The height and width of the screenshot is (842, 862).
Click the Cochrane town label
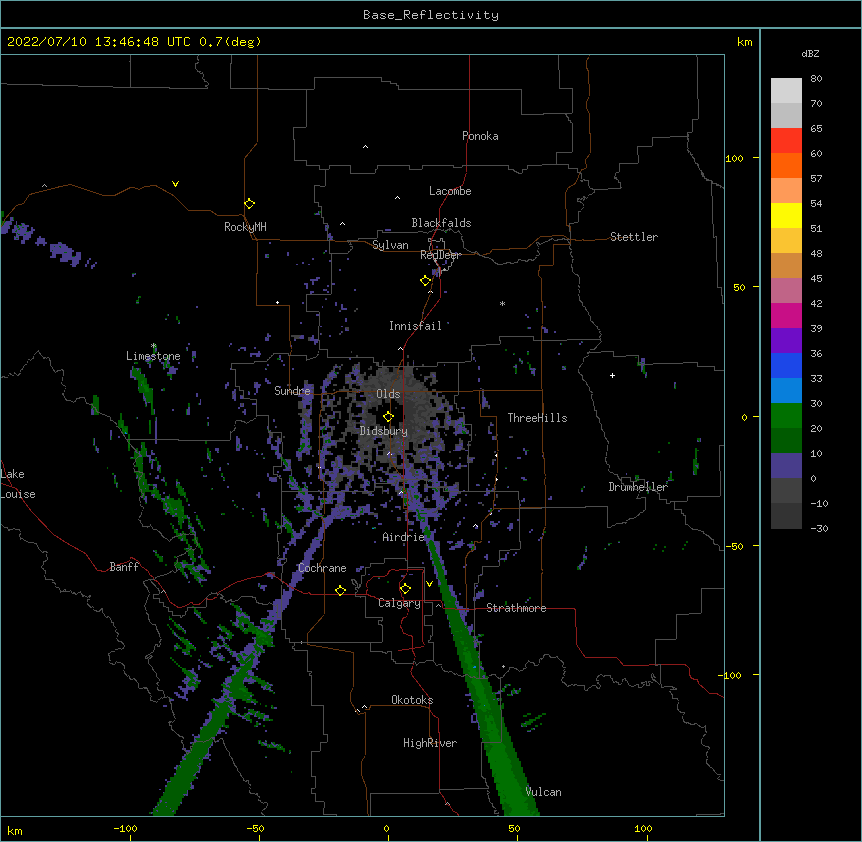pos(322,568)
